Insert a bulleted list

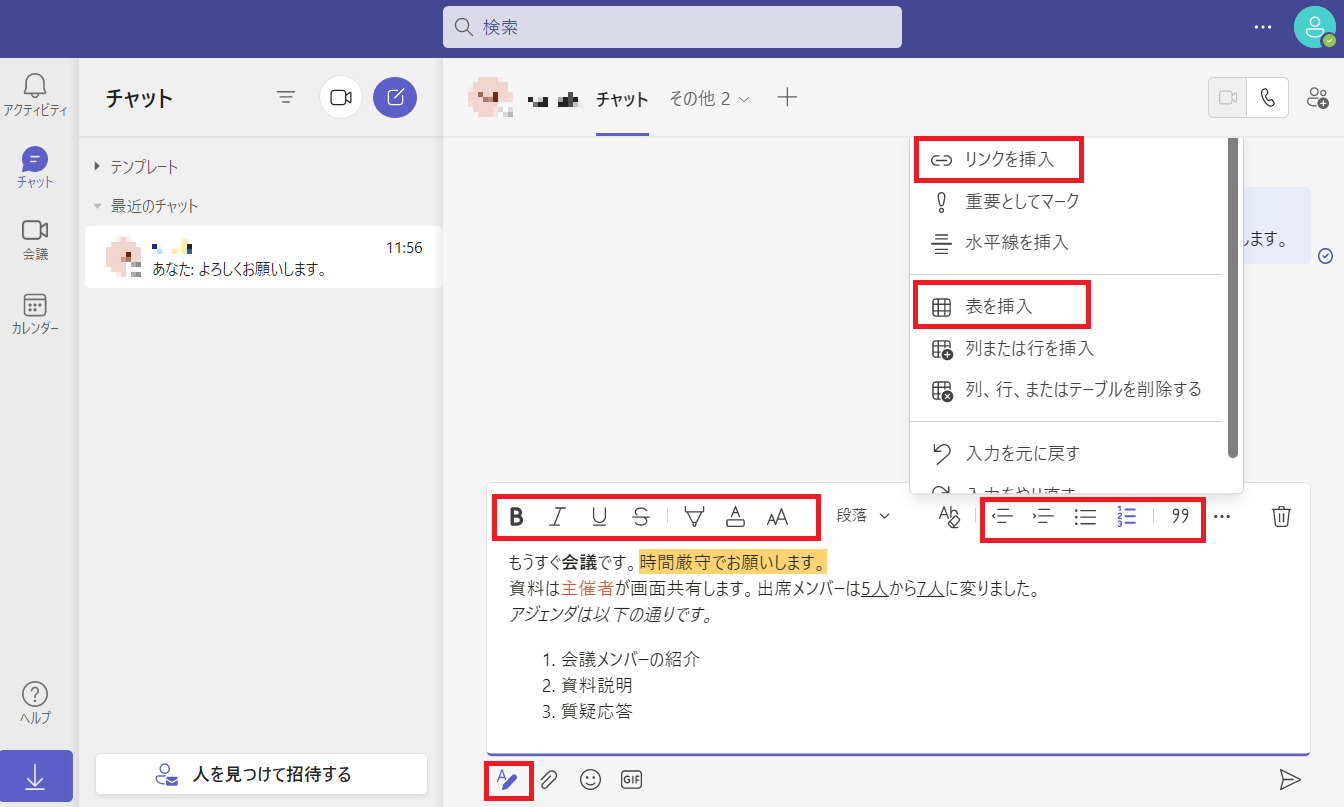[x=1085, y=517]
